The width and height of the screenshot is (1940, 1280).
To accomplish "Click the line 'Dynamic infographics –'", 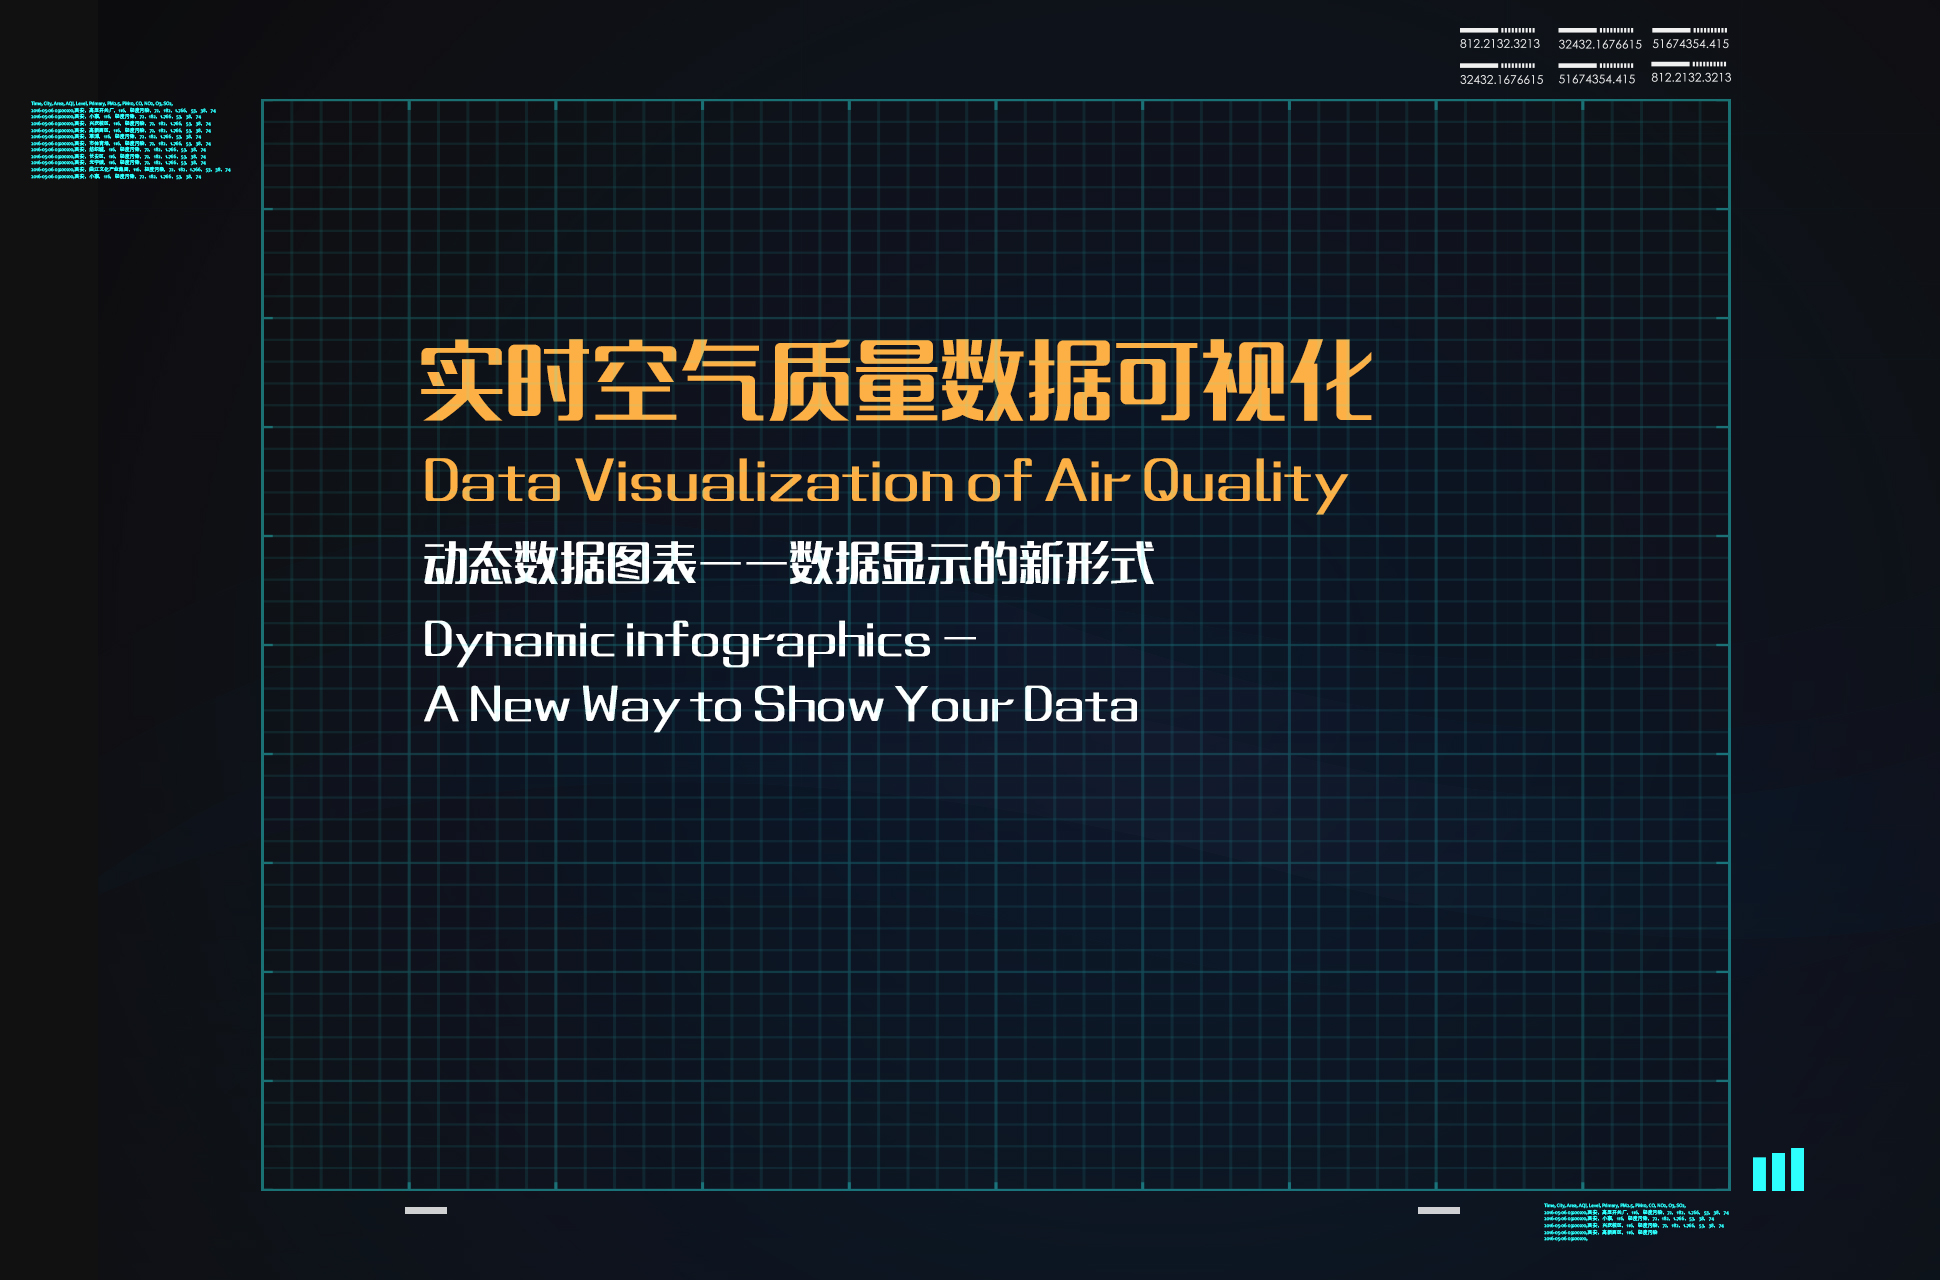I will (700, 642).
